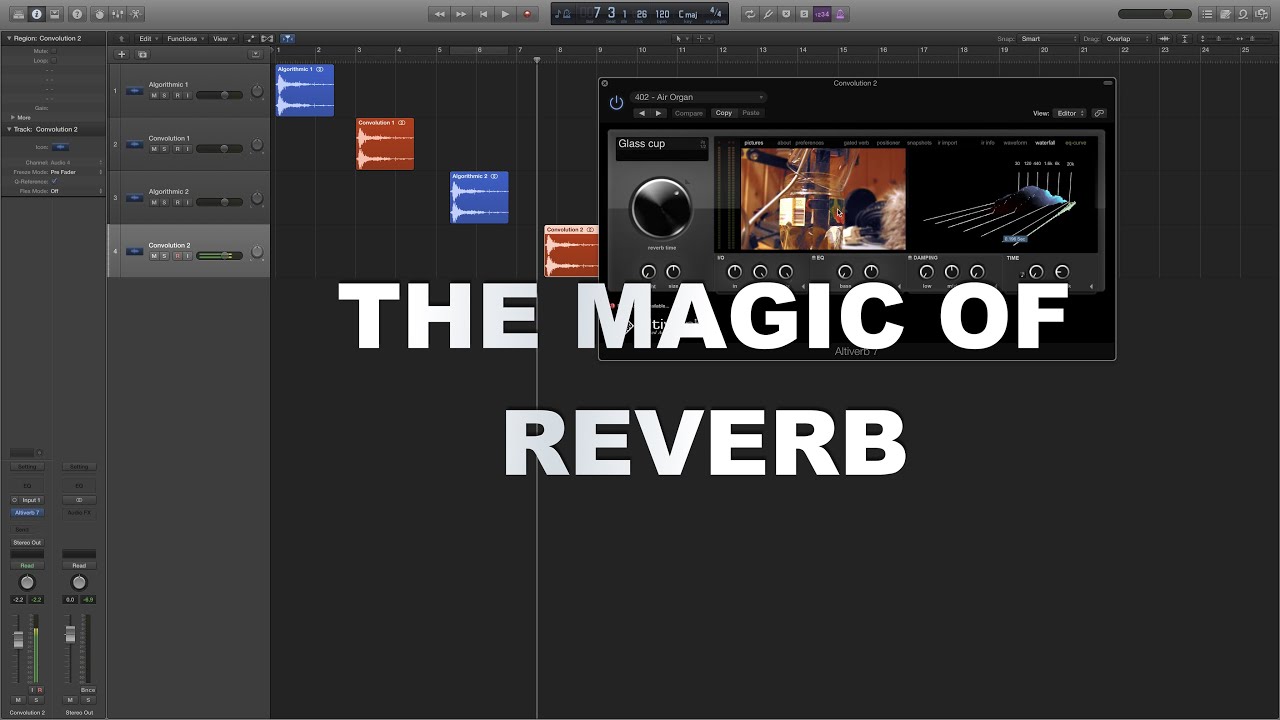Mute the Algorithmic 1 track
The height and width of the screenshot is (720, 1280).
154,95
